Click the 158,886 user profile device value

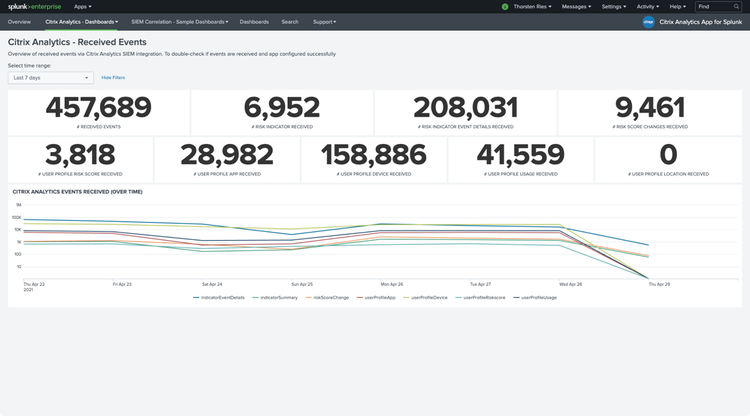tap(374, 154)
